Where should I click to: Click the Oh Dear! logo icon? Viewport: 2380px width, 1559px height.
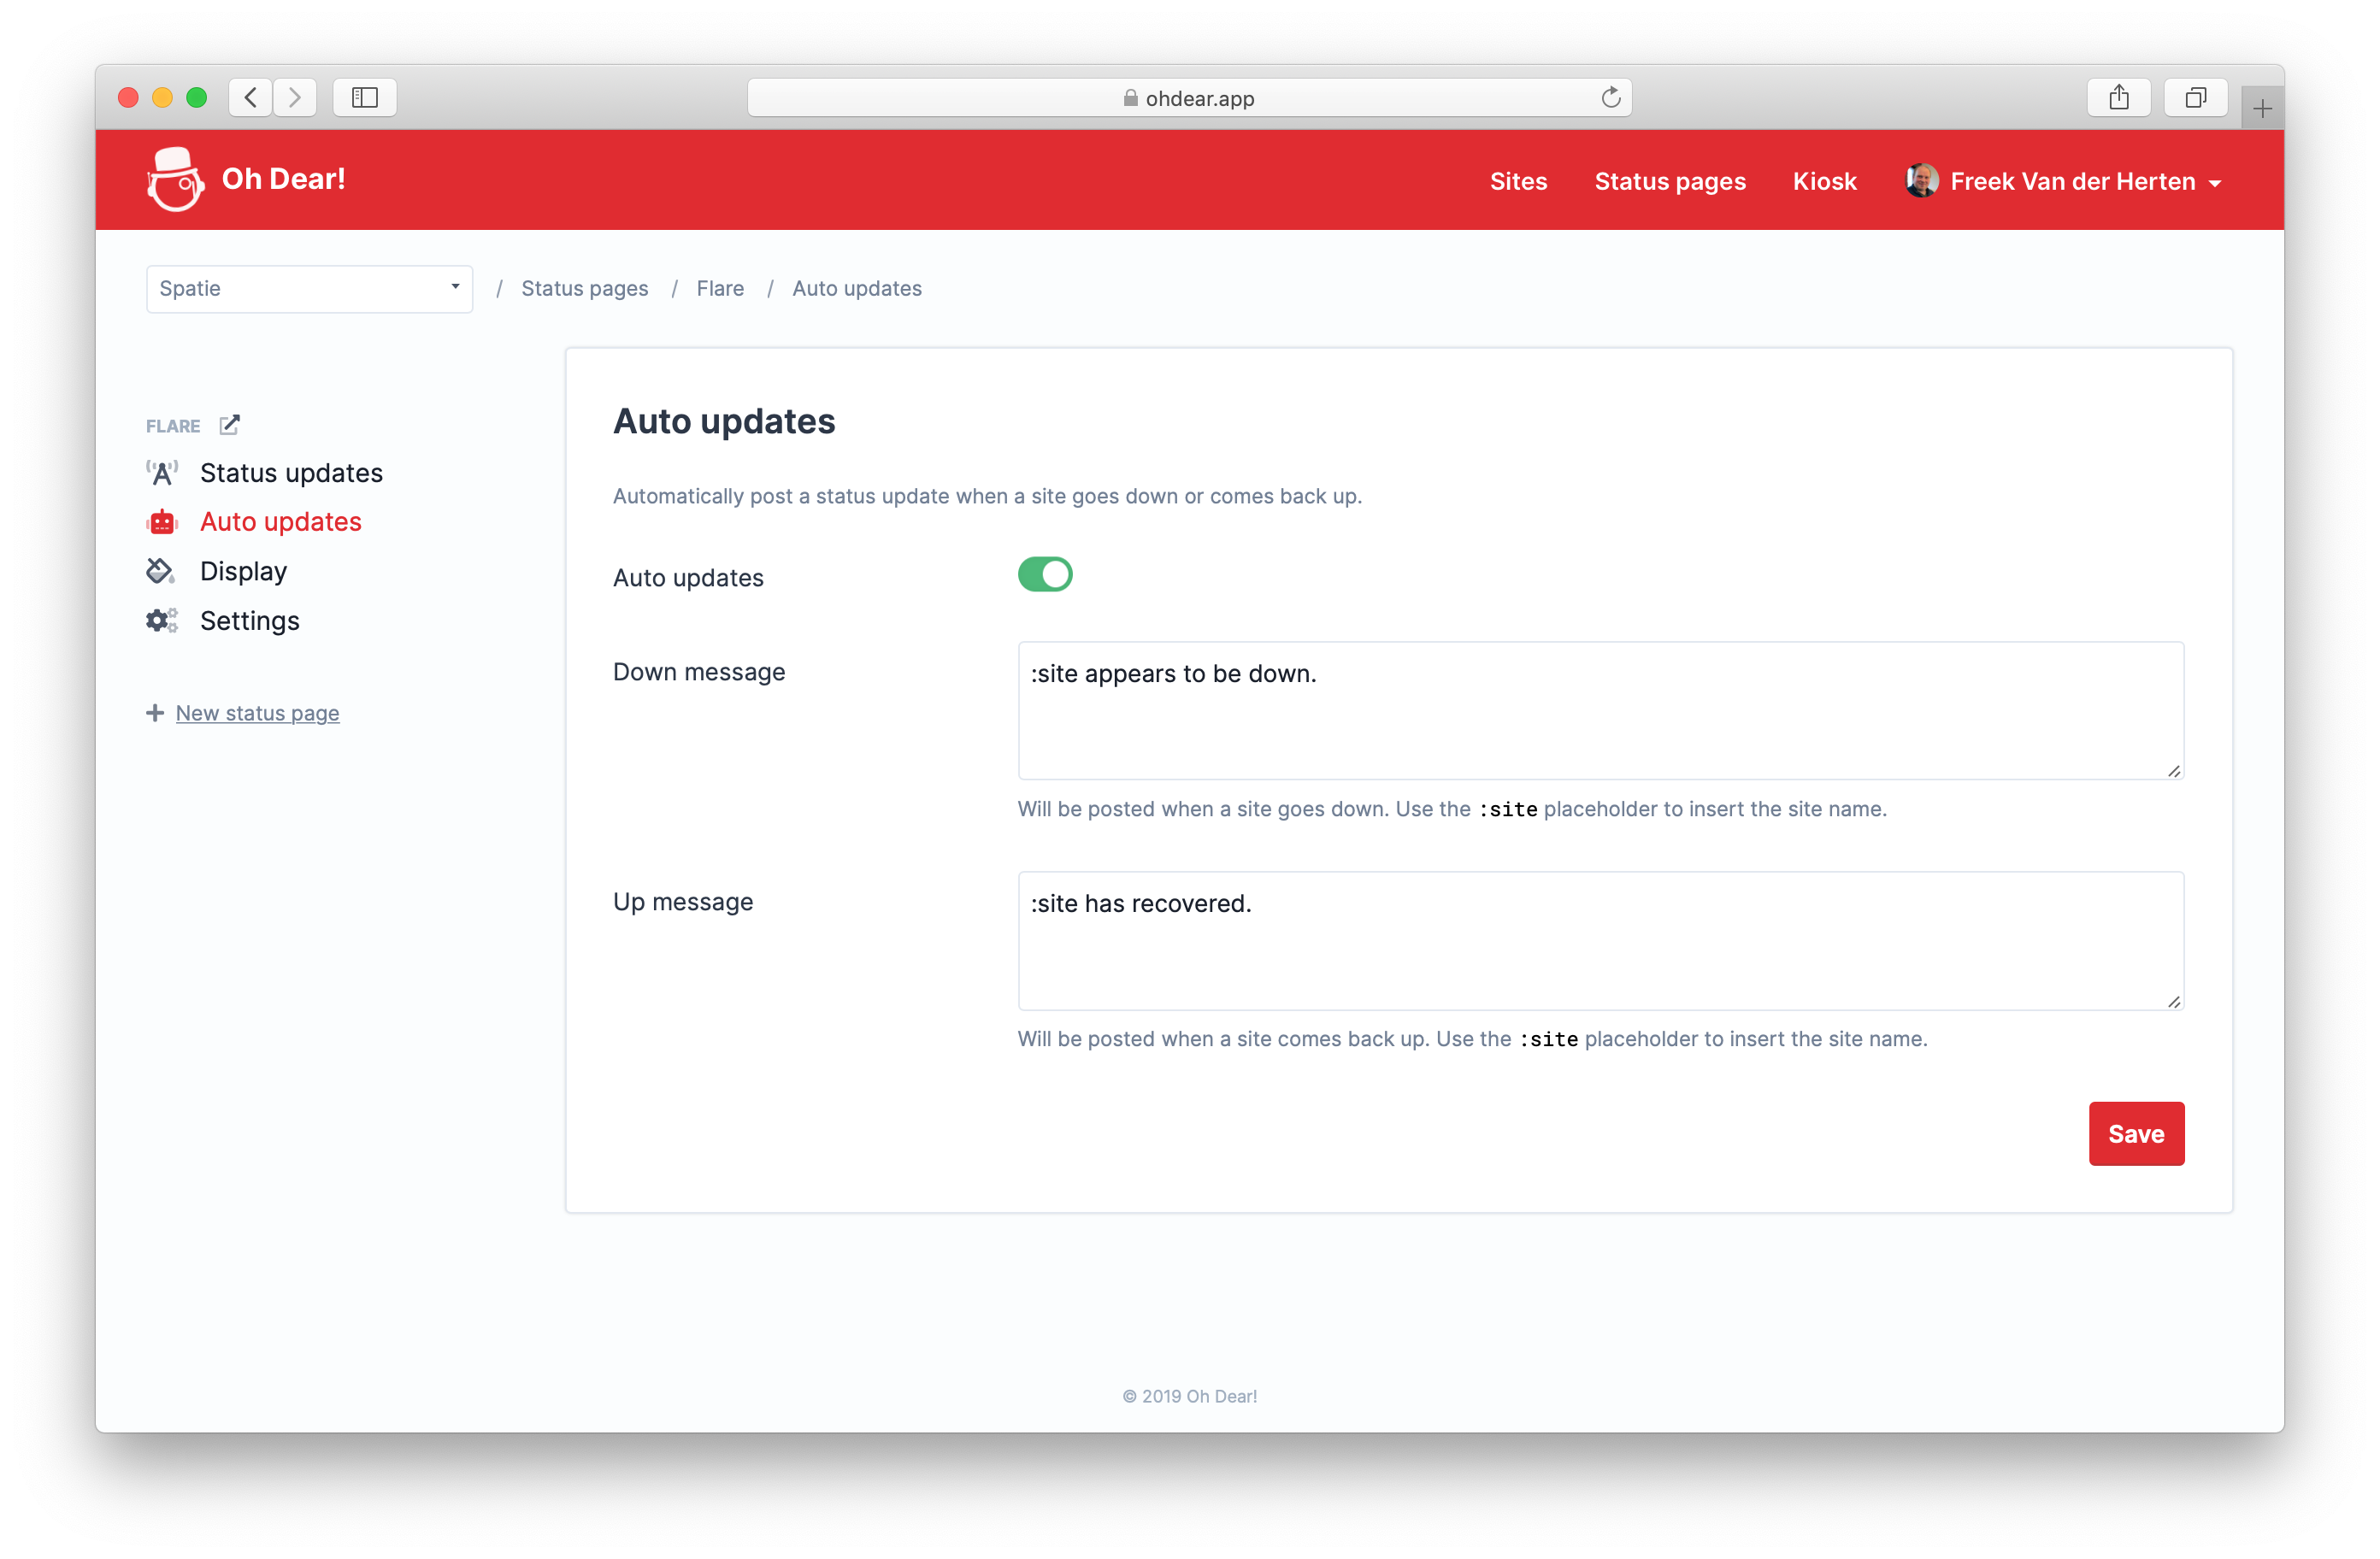point(175,180)
